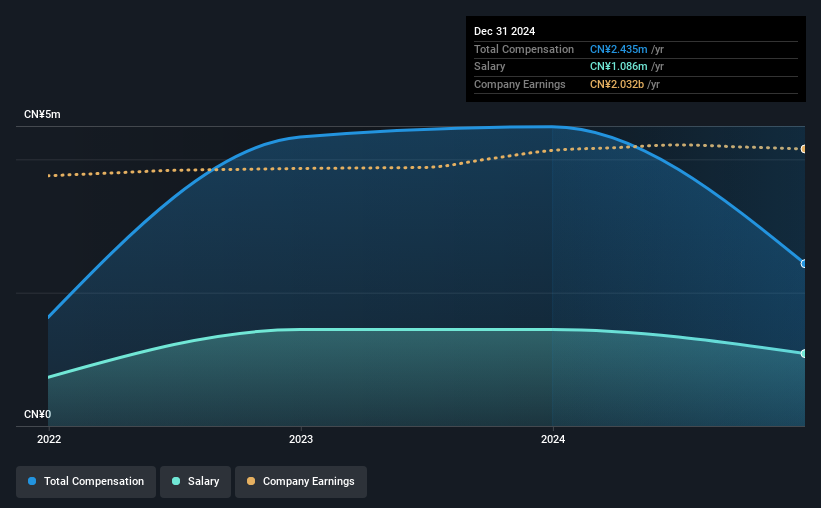Image resolution: width=821 pixels, height=508 pixels.
Task: Click the tooltip Company Earnings row label
Action: (x=519, y=84)
